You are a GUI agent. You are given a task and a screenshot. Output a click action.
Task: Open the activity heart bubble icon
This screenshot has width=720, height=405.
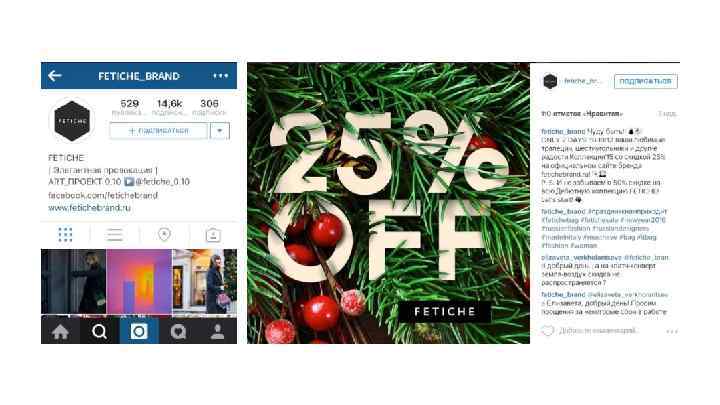[x=178, y=331]
